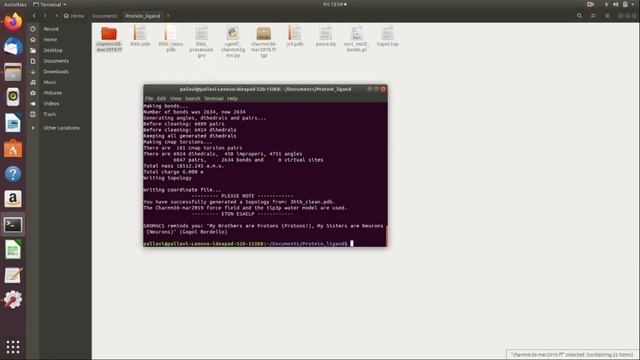Select the jz4.pdb file
Image resolution: width=640 pixels, height=360 pixels.
pyautogui.click(x=295, y=36)
